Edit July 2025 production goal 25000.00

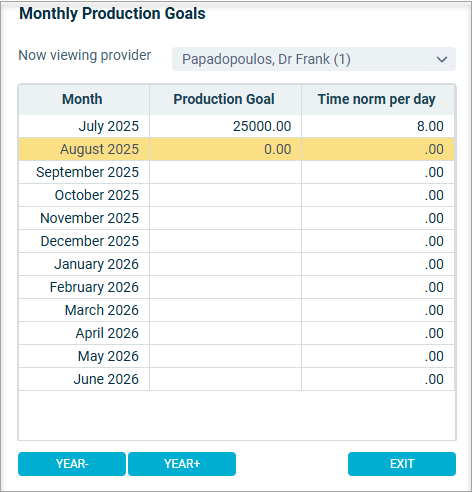(226, 126)
